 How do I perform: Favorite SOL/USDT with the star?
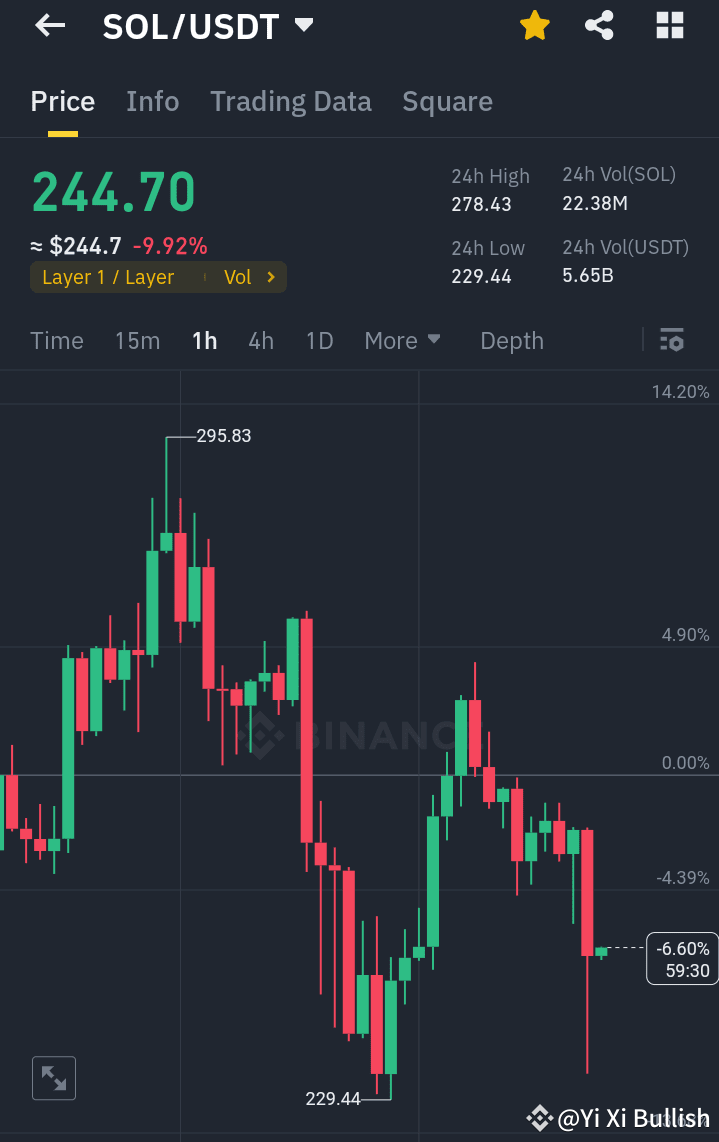[x=535, y=26]
